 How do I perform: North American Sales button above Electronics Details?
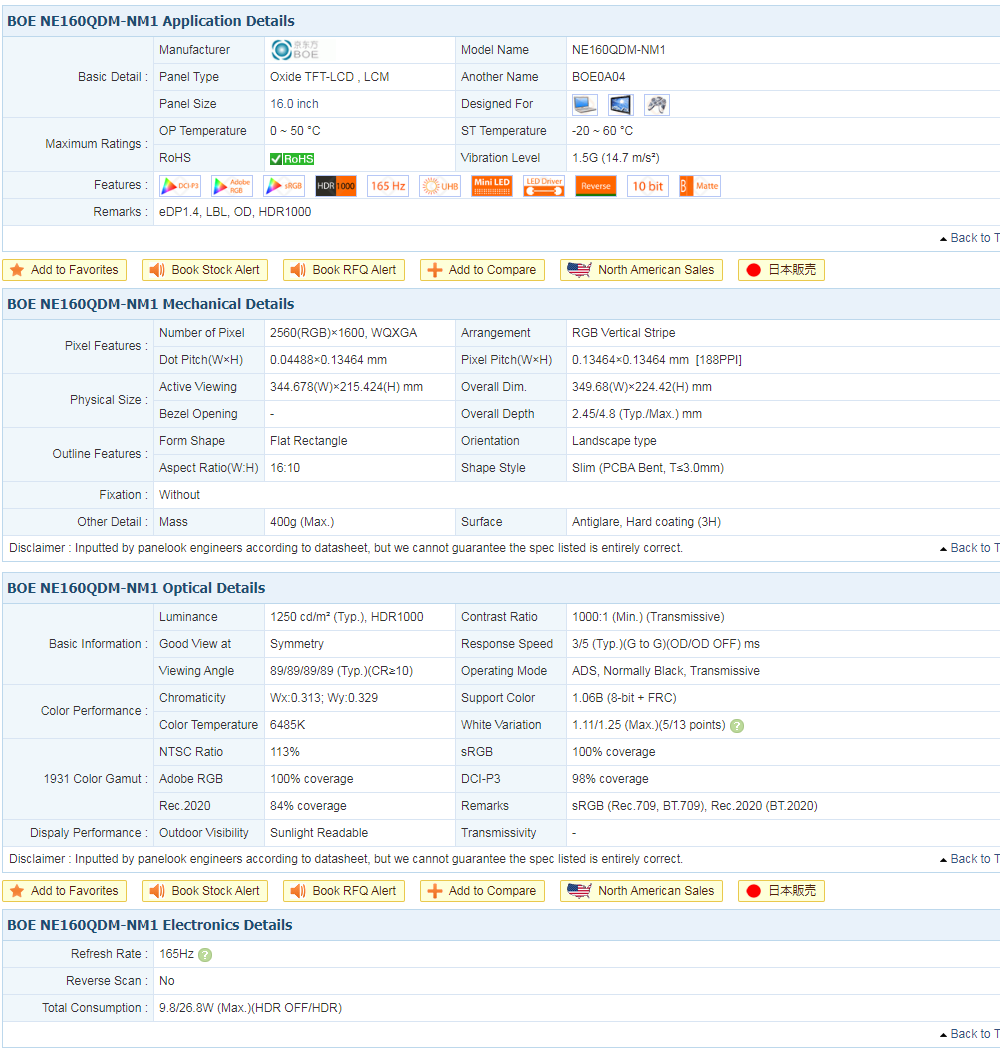(641, 891)
